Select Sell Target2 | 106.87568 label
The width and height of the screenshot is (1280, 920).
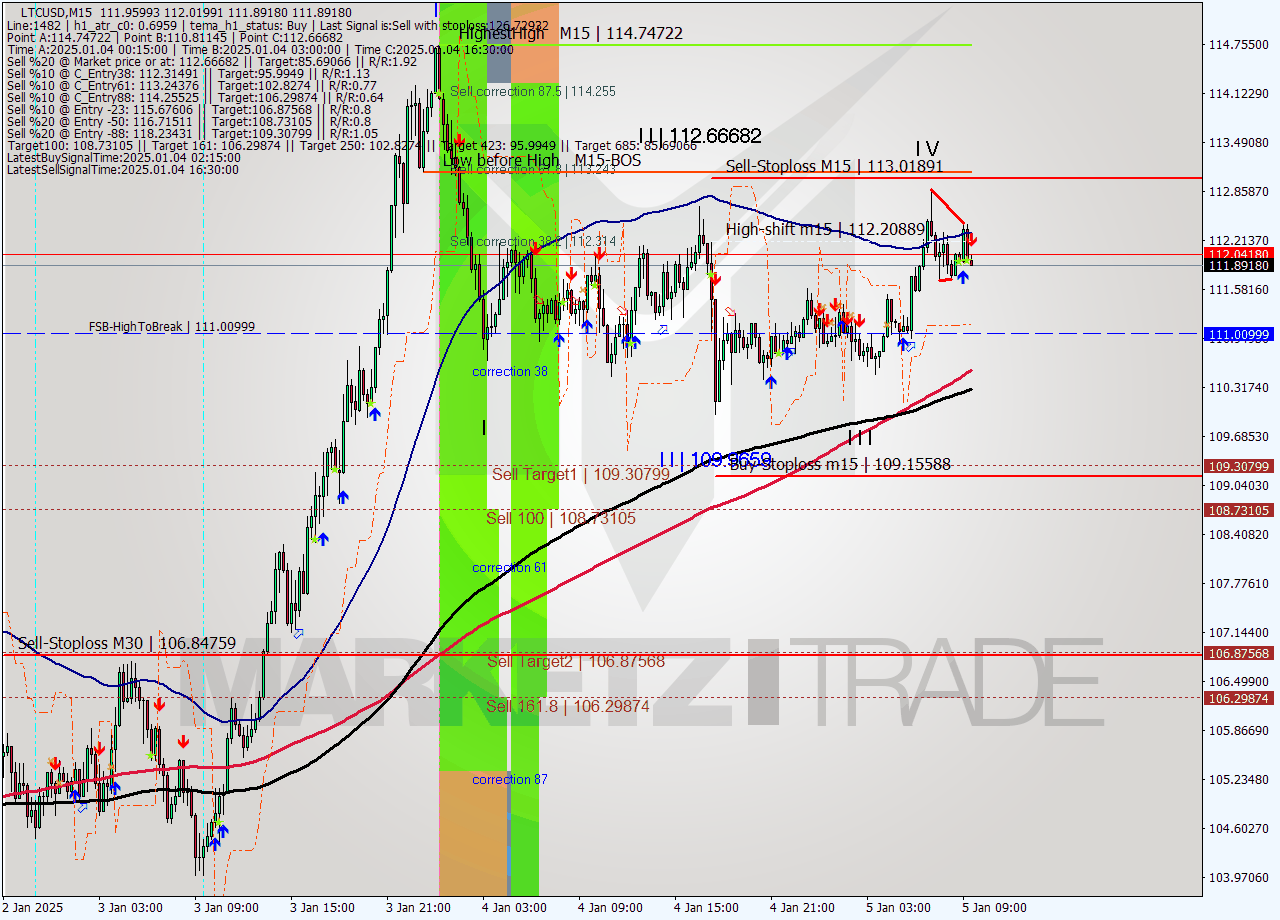coord(576,661)
